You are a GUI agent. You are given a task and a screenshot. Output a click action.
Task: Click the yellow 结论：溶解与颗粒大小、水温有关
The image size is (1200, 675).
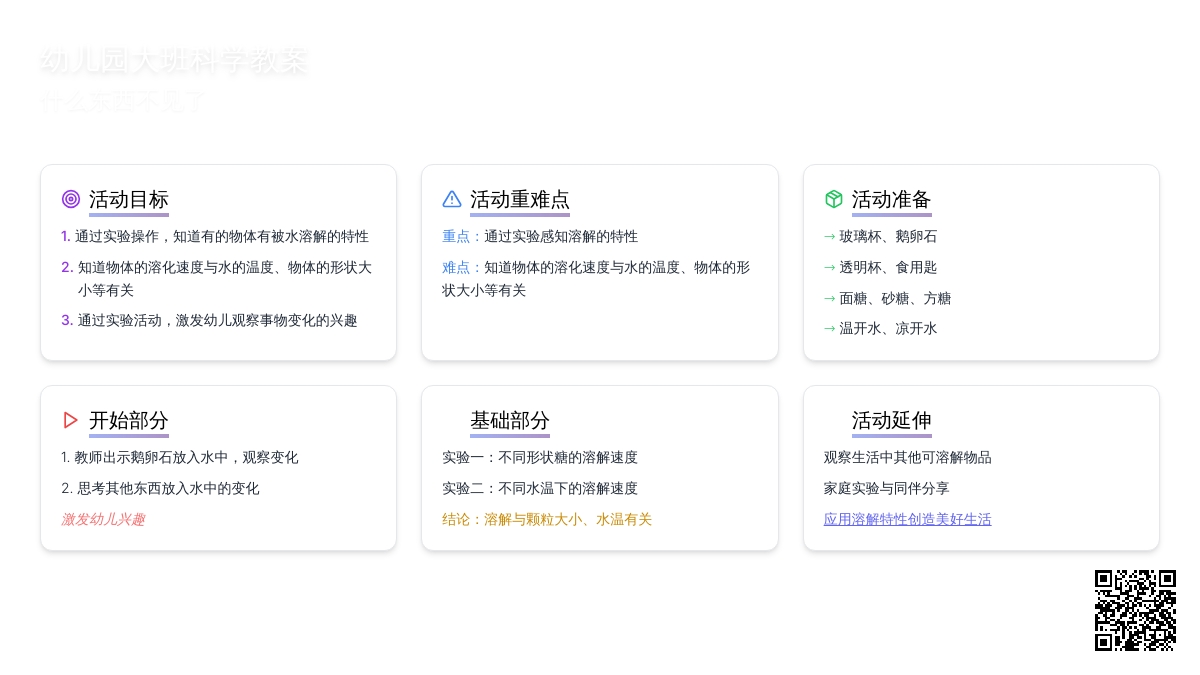(x=547, y=519)
